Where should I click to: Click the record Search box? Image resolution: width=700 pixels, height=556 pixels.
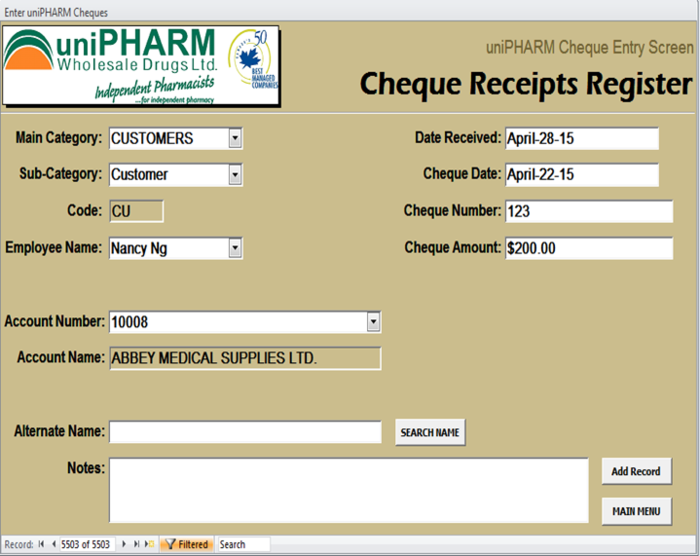(x=244, y=544)
